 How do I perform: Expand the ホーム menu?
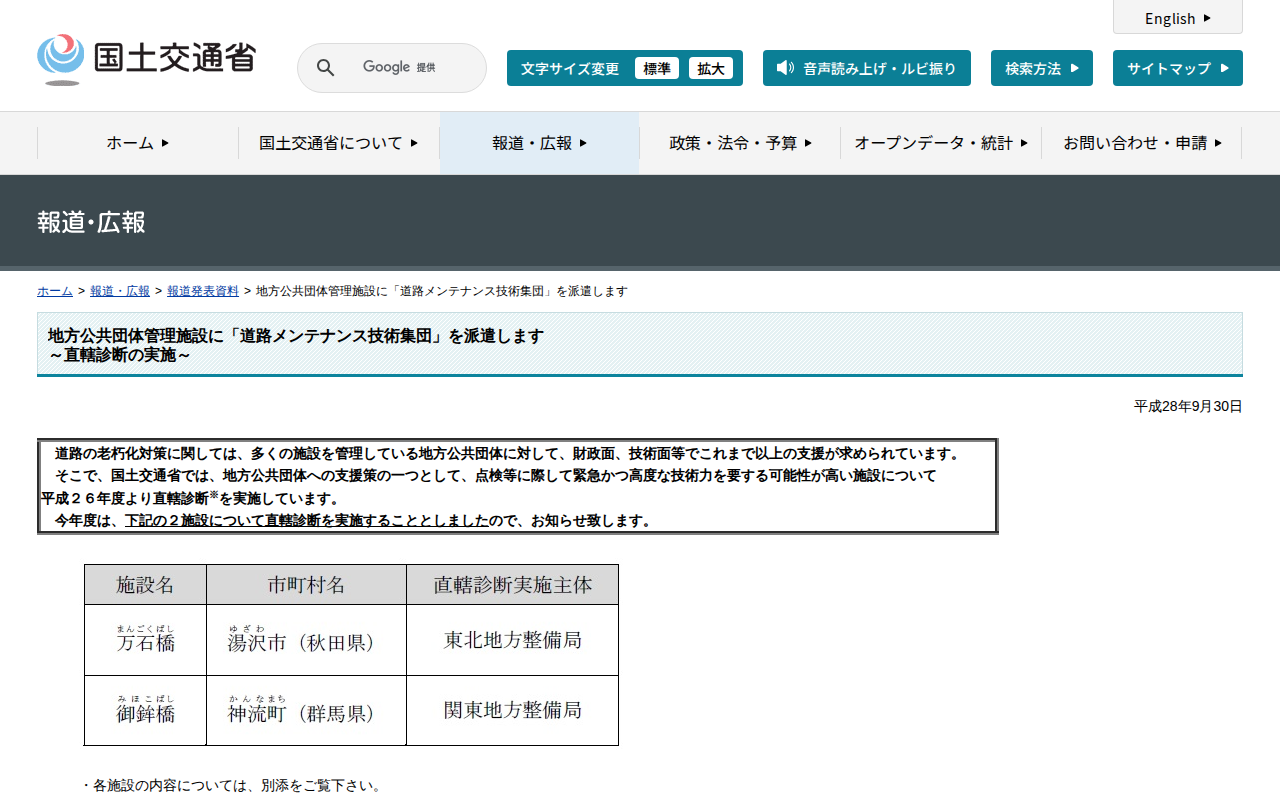point(138,143)
